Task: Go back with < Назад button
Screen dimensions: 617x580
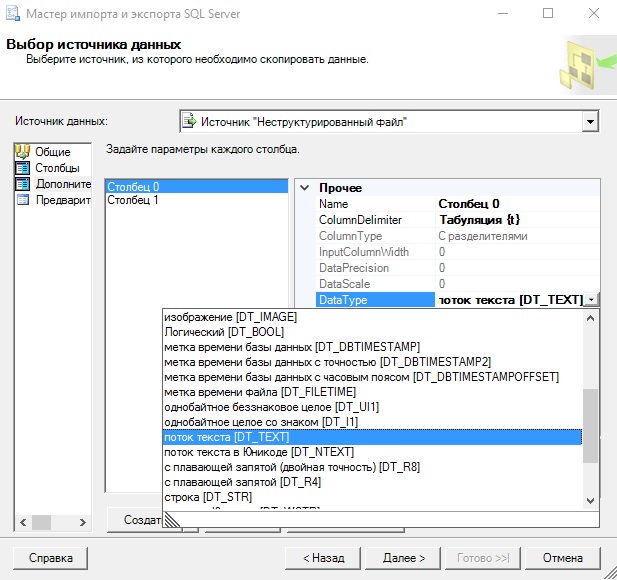Action: pyautogui.click(x=323, y=558)
